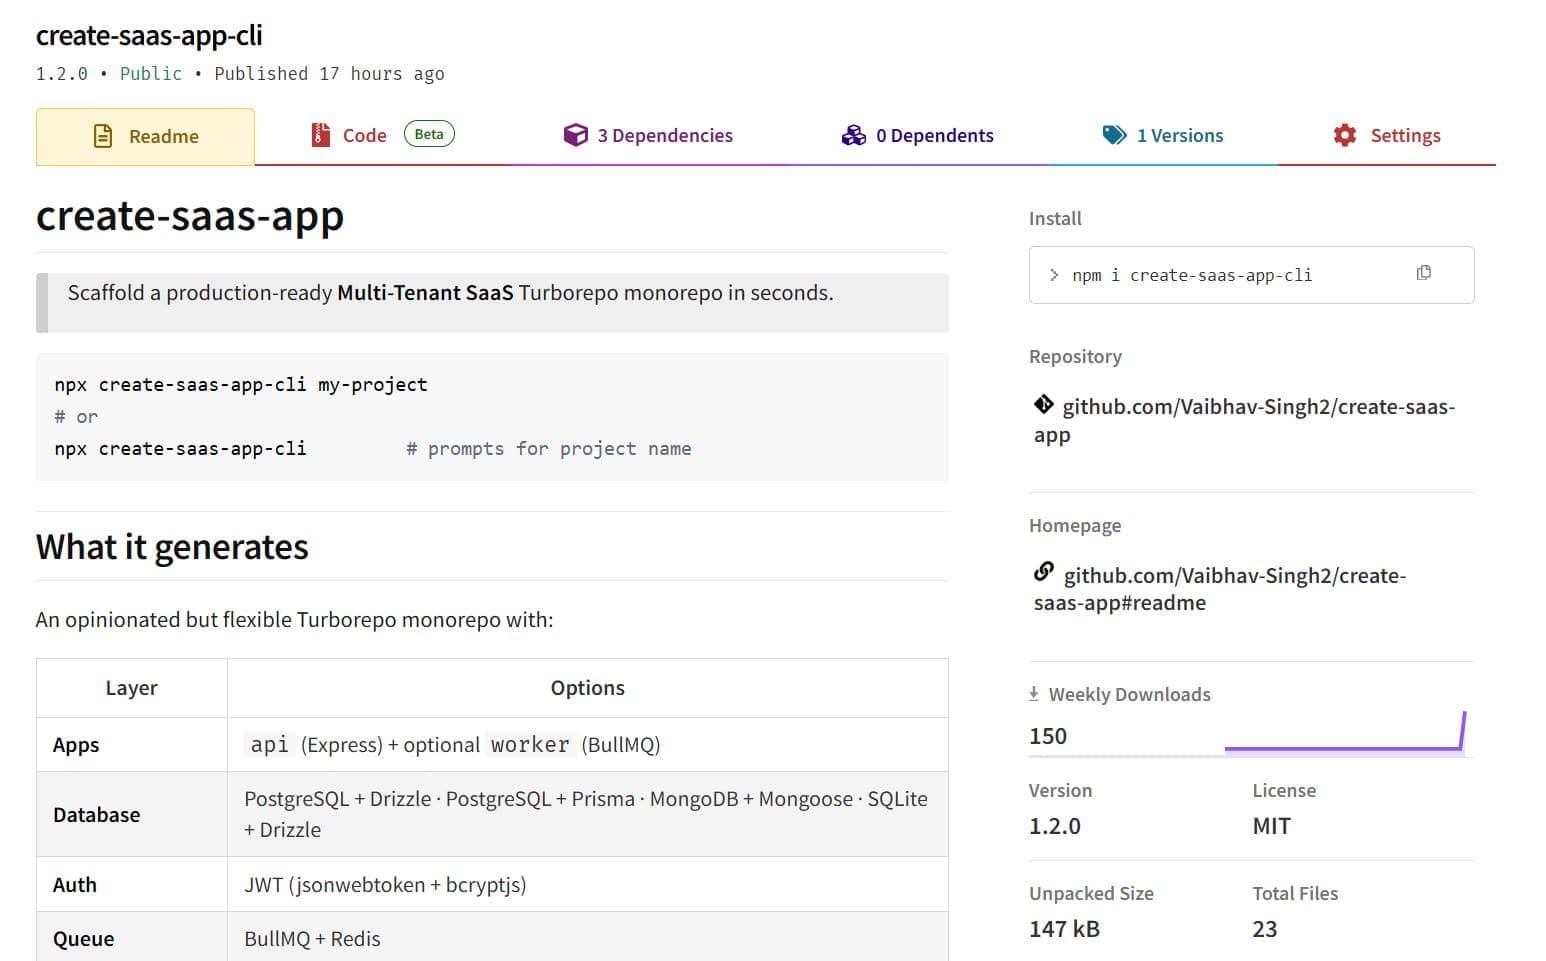Image resolution: width=1546 pixels, height=961 pixels.
Task: Click the weekly downloads sparkline chart
Action: 1345,732
